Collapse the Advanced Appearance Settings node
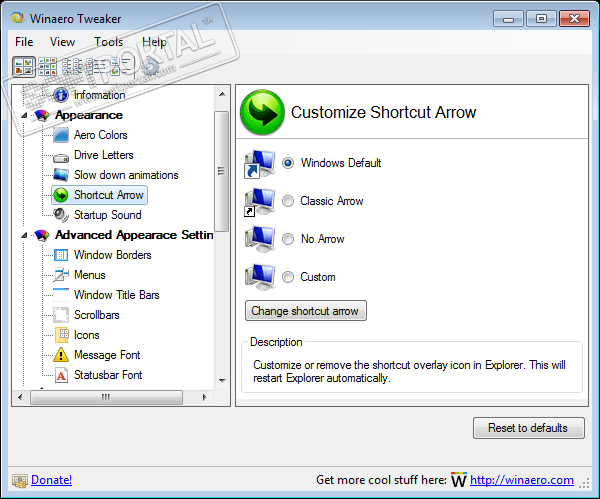This screenshot has height=499, width=600. click(24, 235)
